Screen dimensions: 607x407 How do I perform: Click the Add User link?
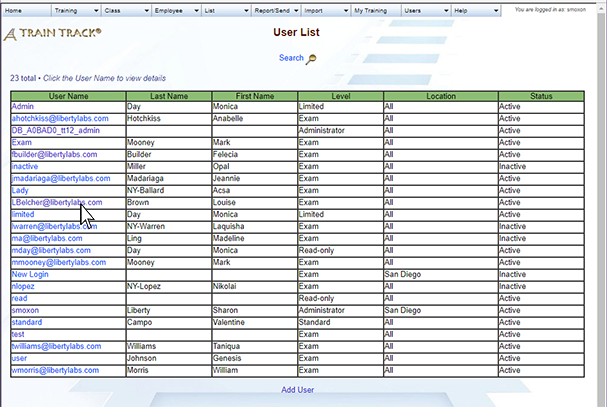pos(297,390)
